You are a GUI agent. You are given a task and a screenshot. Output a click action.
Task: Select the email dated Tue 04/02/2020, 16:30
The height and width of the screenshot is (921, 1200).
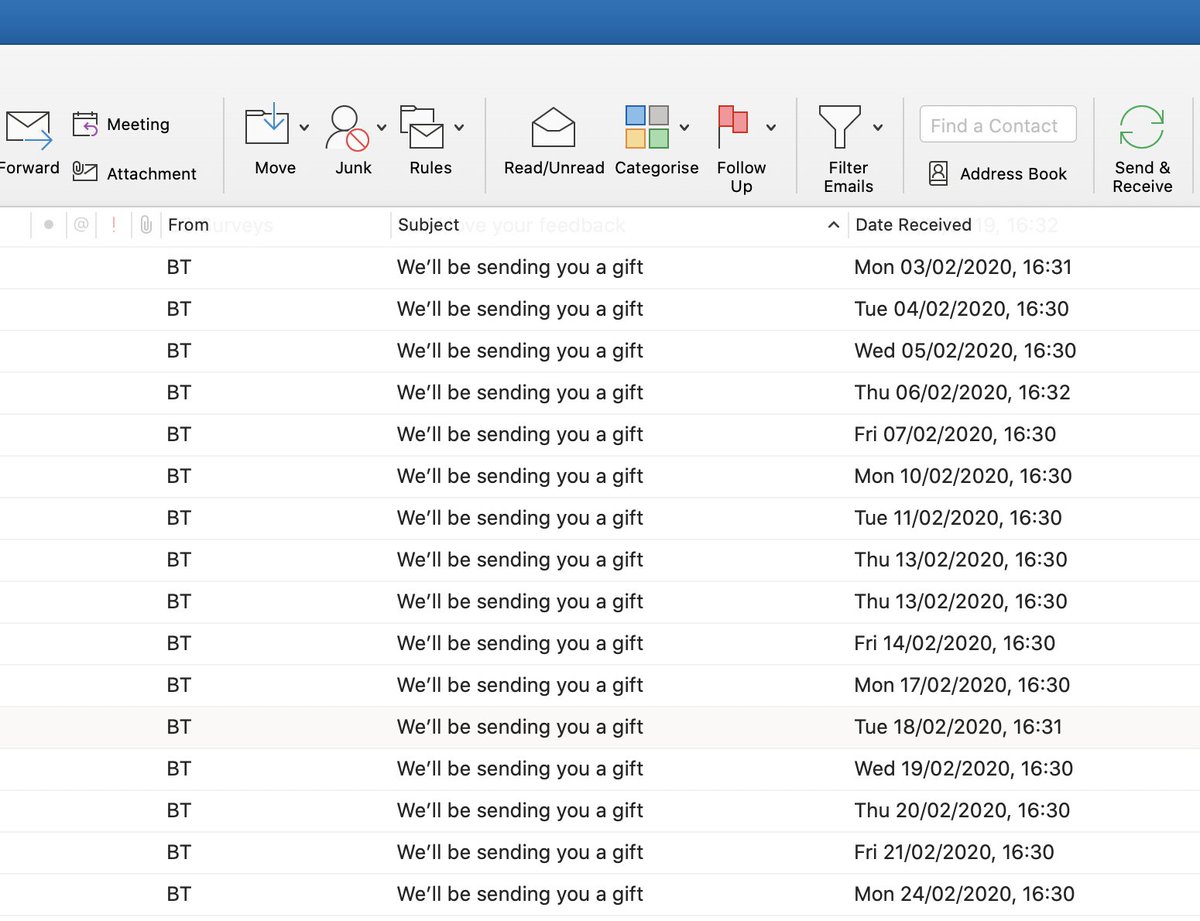click(600, 309)
